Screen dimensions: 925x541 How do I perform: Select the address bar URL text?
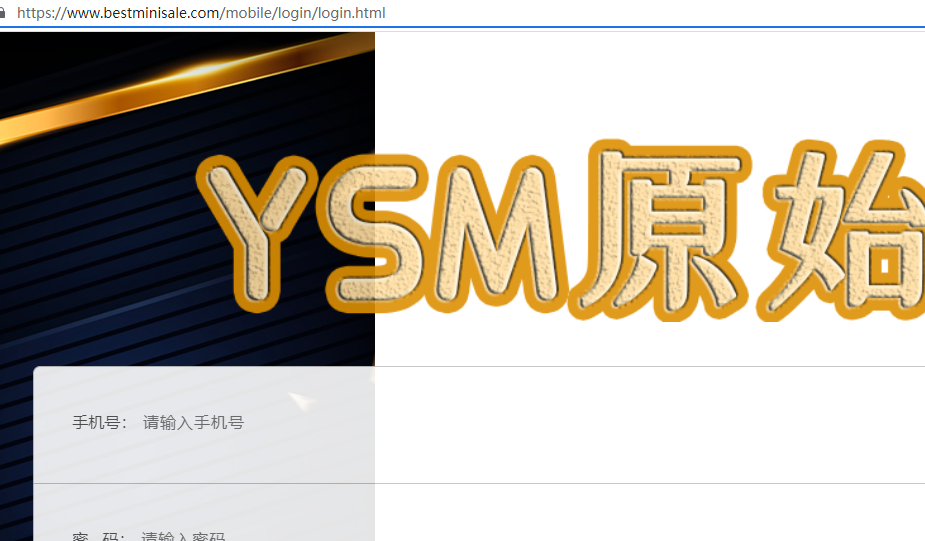(200, 13)
